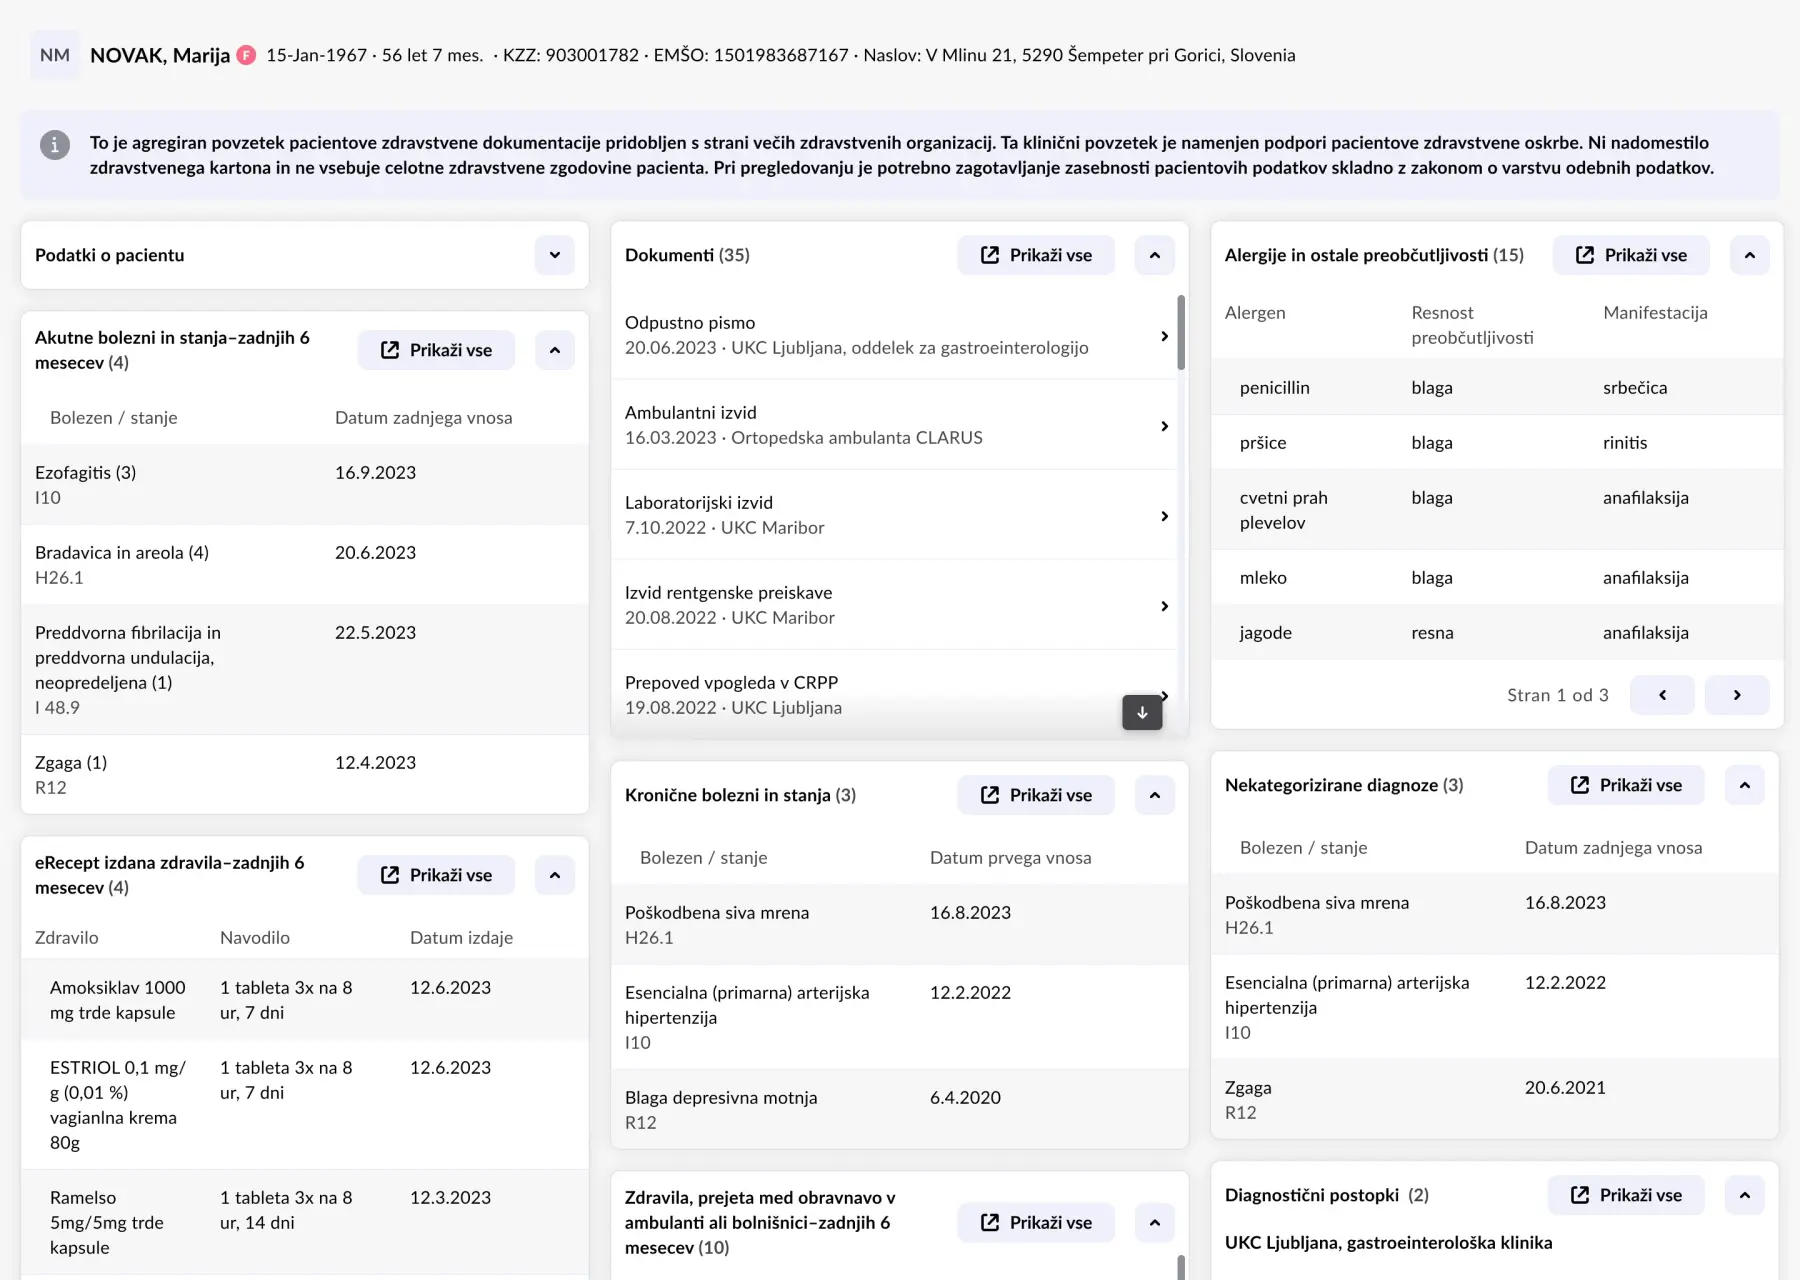The width and height of the screenshot is (1800, 1280).
Task: Click the scroll-down arrow in Dokumenti list
Action: pyautogui.click(x=1142, y=713)
